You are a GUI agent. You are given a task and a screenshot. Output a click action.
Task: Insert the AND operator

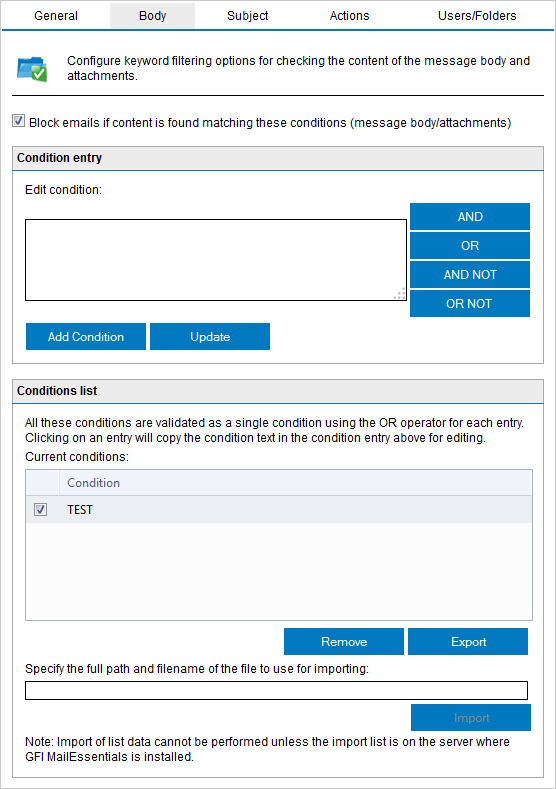470,216
